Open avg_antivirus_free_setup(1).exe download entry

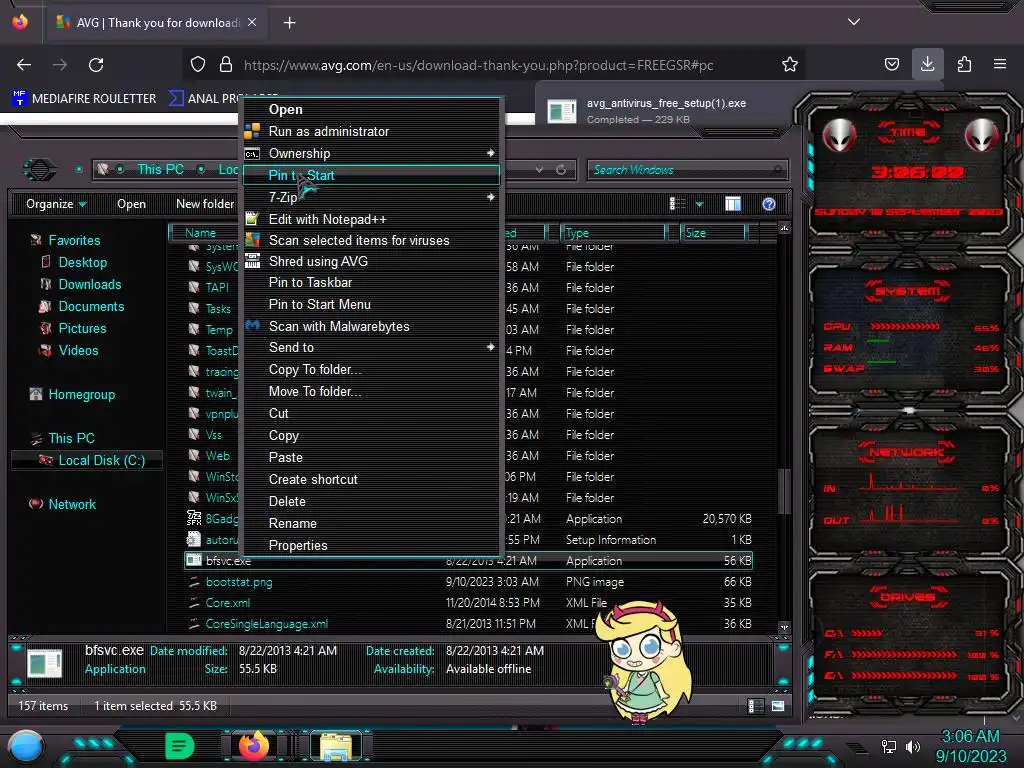(666, 111)
